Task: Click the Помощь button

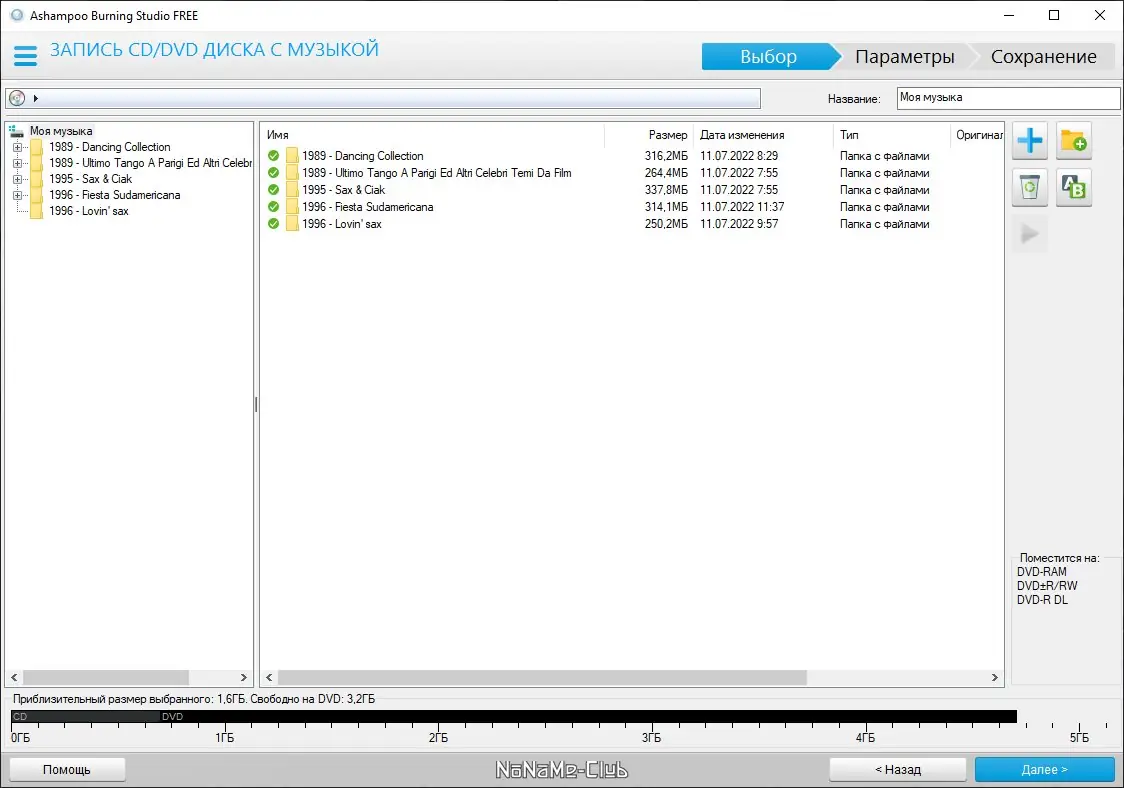Action: tap(67, 769)
